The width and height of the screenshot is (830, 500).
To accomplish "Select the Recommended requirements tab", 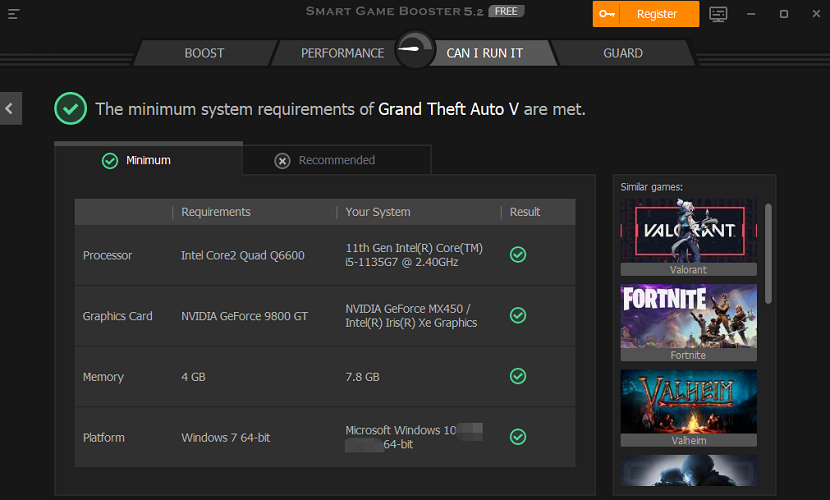I will [x=337, y=160].
